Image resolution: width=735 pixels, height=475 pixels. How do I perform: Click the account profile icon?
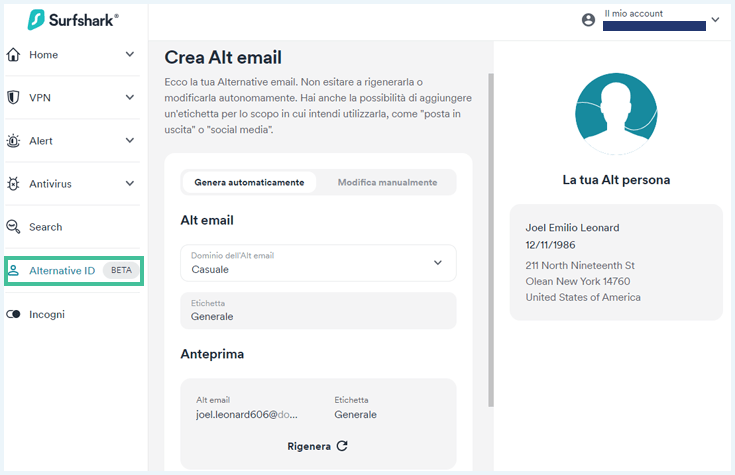click(588, 20)
